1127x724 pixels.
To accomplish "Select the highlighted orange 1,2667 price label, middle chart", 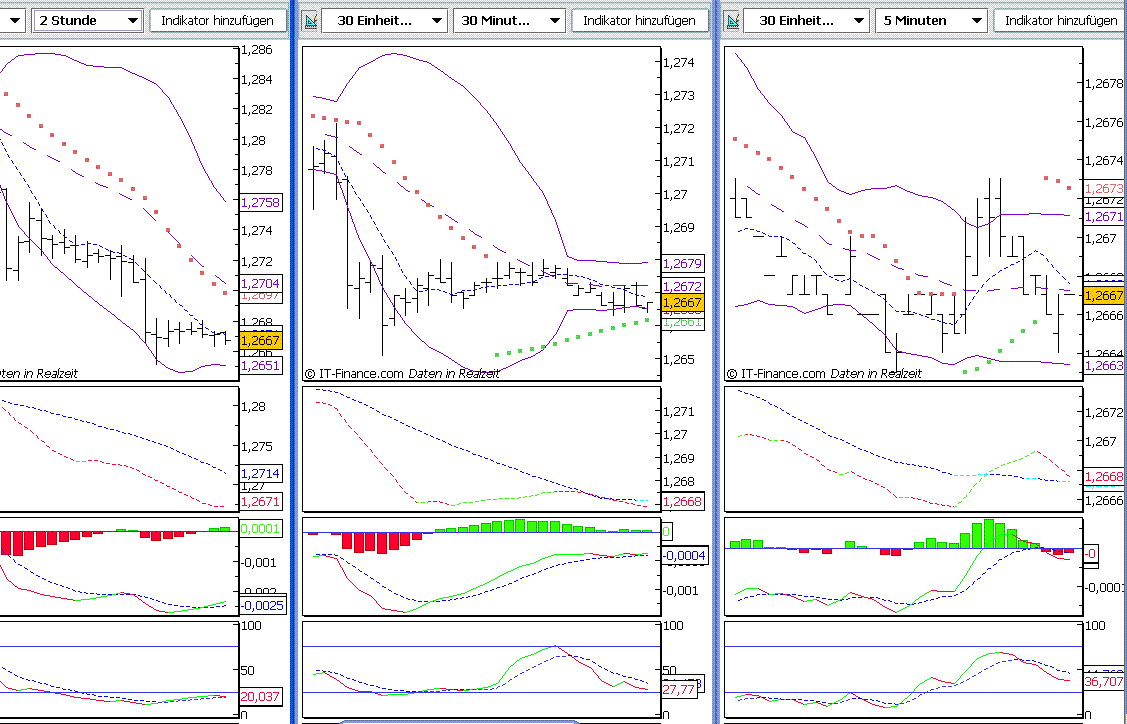I will 681,303.
